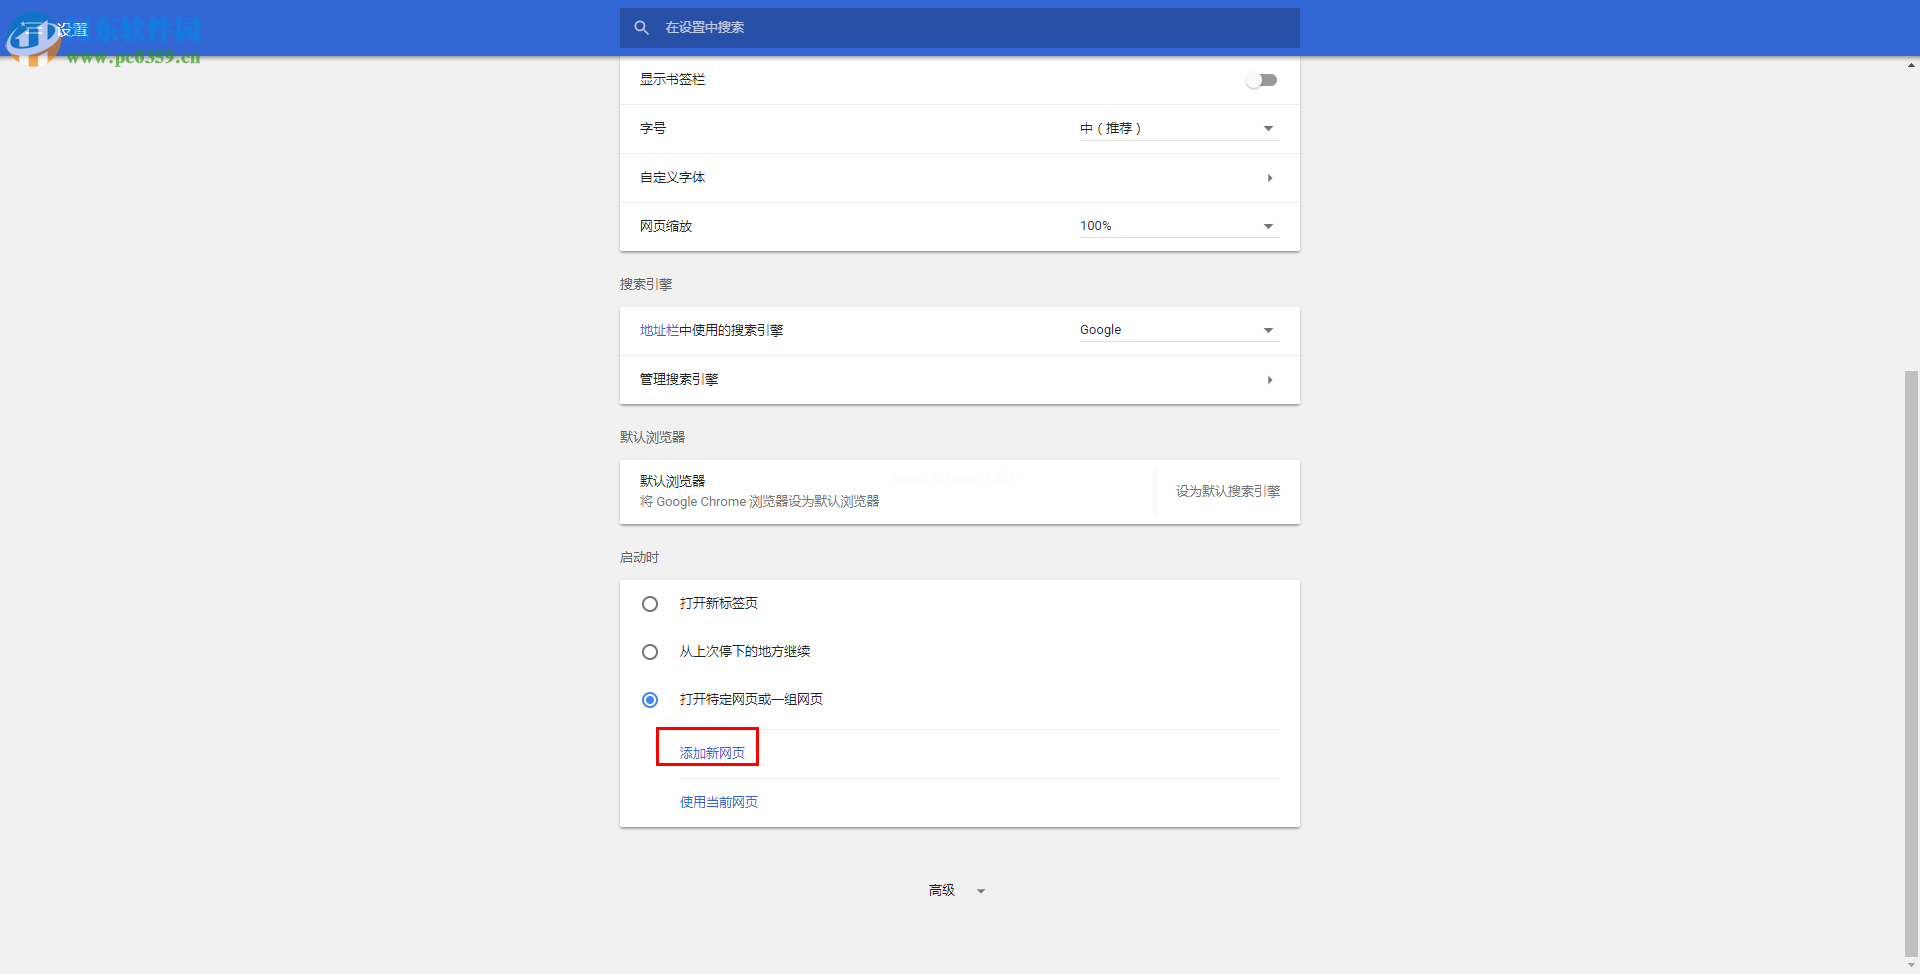
Task: Click the 高级 expander arrow icon
Action: tap(980, 890)
